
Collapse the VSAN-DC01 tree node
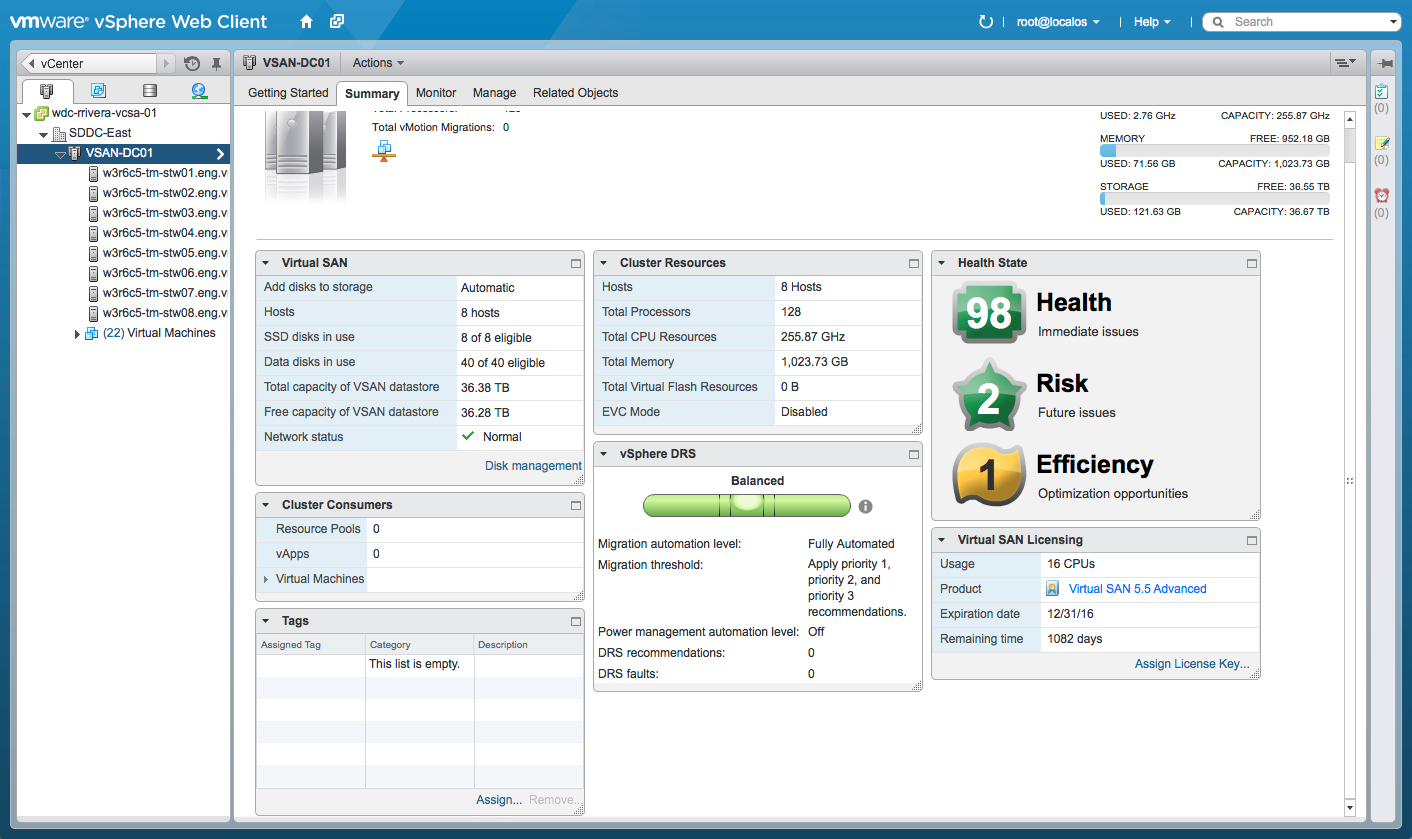coord(60,154)
